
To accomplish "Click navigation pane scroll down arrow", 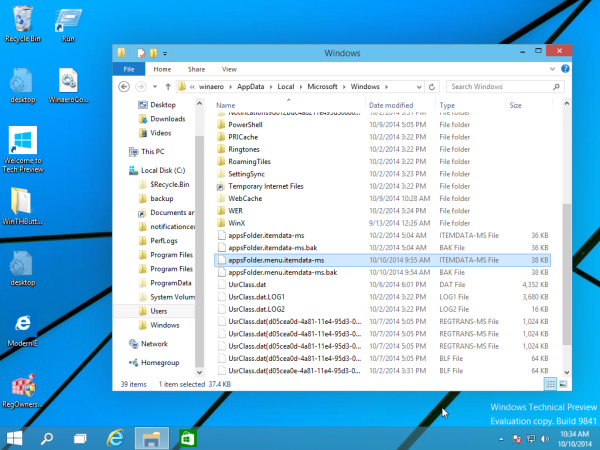I will pyautogui.click(x=199, y=372).
